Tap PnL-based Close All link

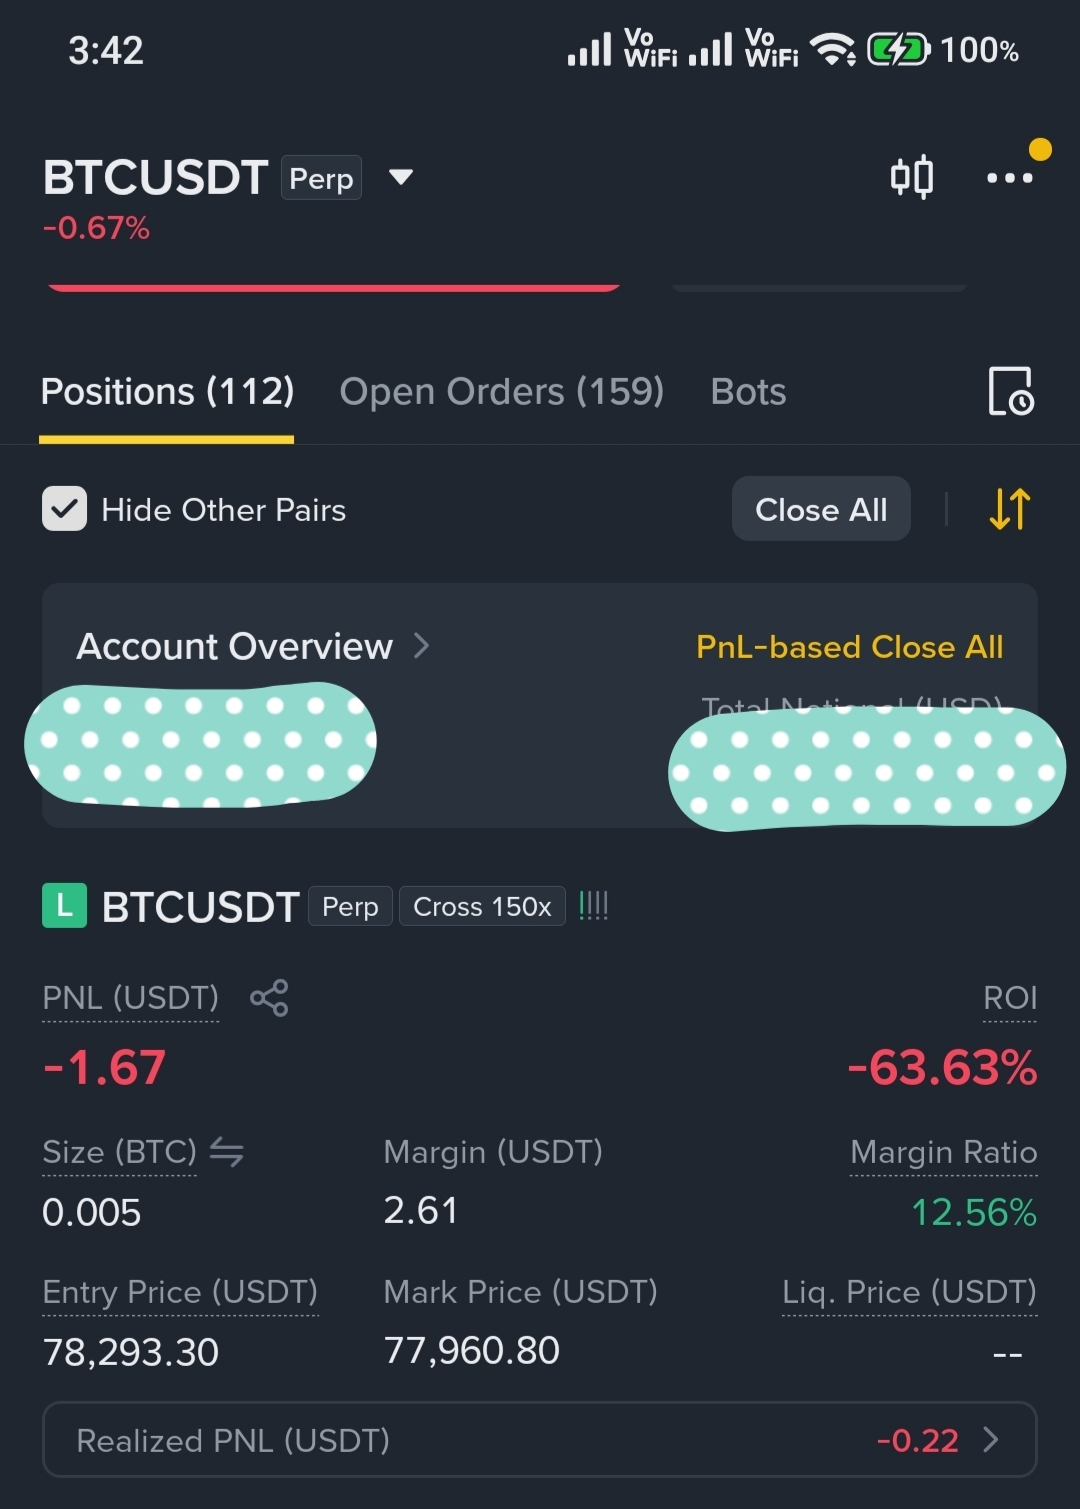pyautogui.click(x=850, y=647)
